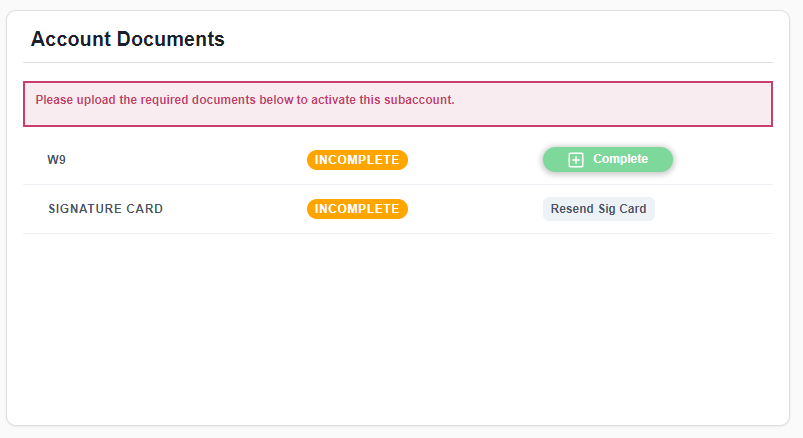Click the alert text starting "Please upload"
The width and height of the screenshot is (803, 438).
(x=245, y=100)
